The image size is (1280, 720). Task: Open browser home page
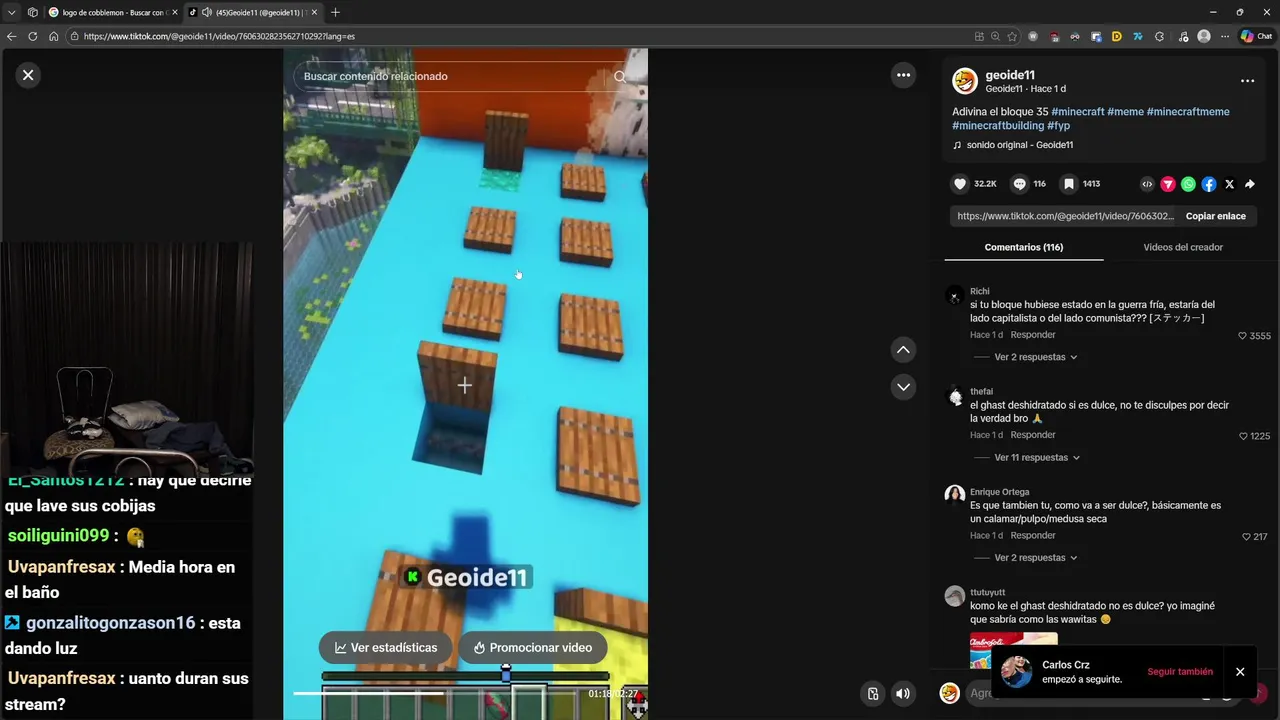click(53, 36)
